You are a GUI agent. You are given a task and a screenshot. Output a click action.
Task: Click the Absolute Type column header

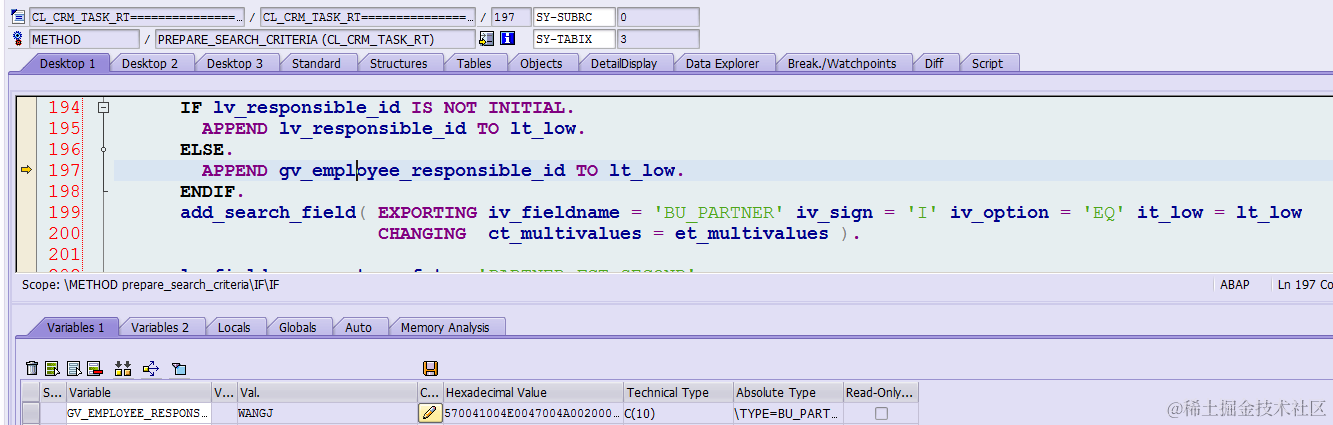coord(788,393)
